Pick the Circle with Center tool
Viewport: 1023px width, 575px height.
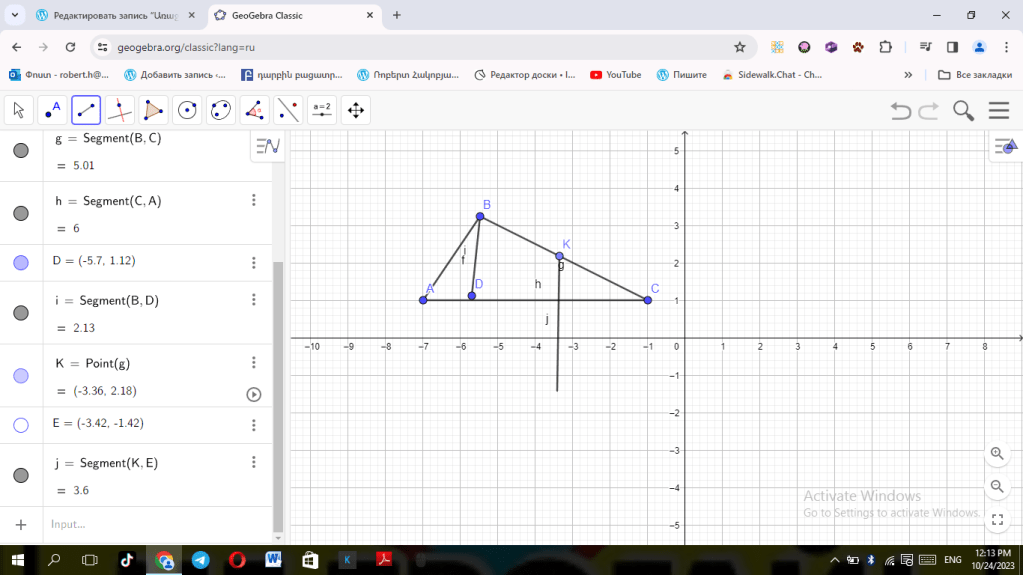tap(187, 110)
